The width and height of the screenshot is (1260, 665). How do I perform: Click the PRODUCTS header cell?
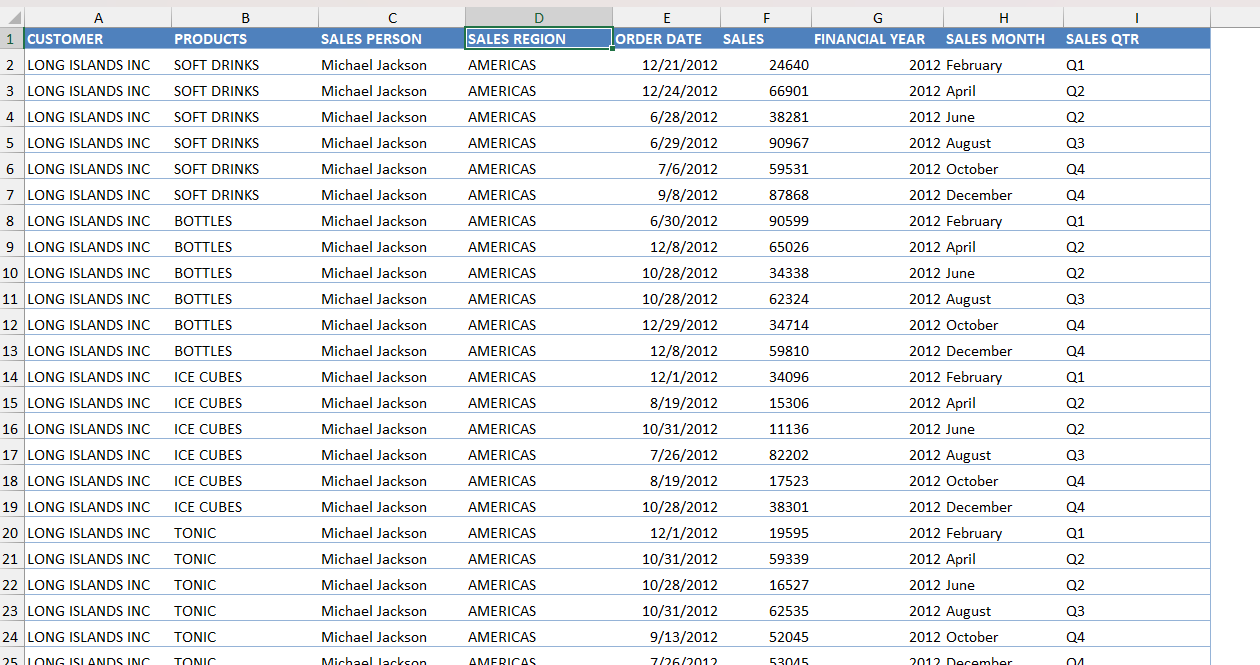(245, 39)
